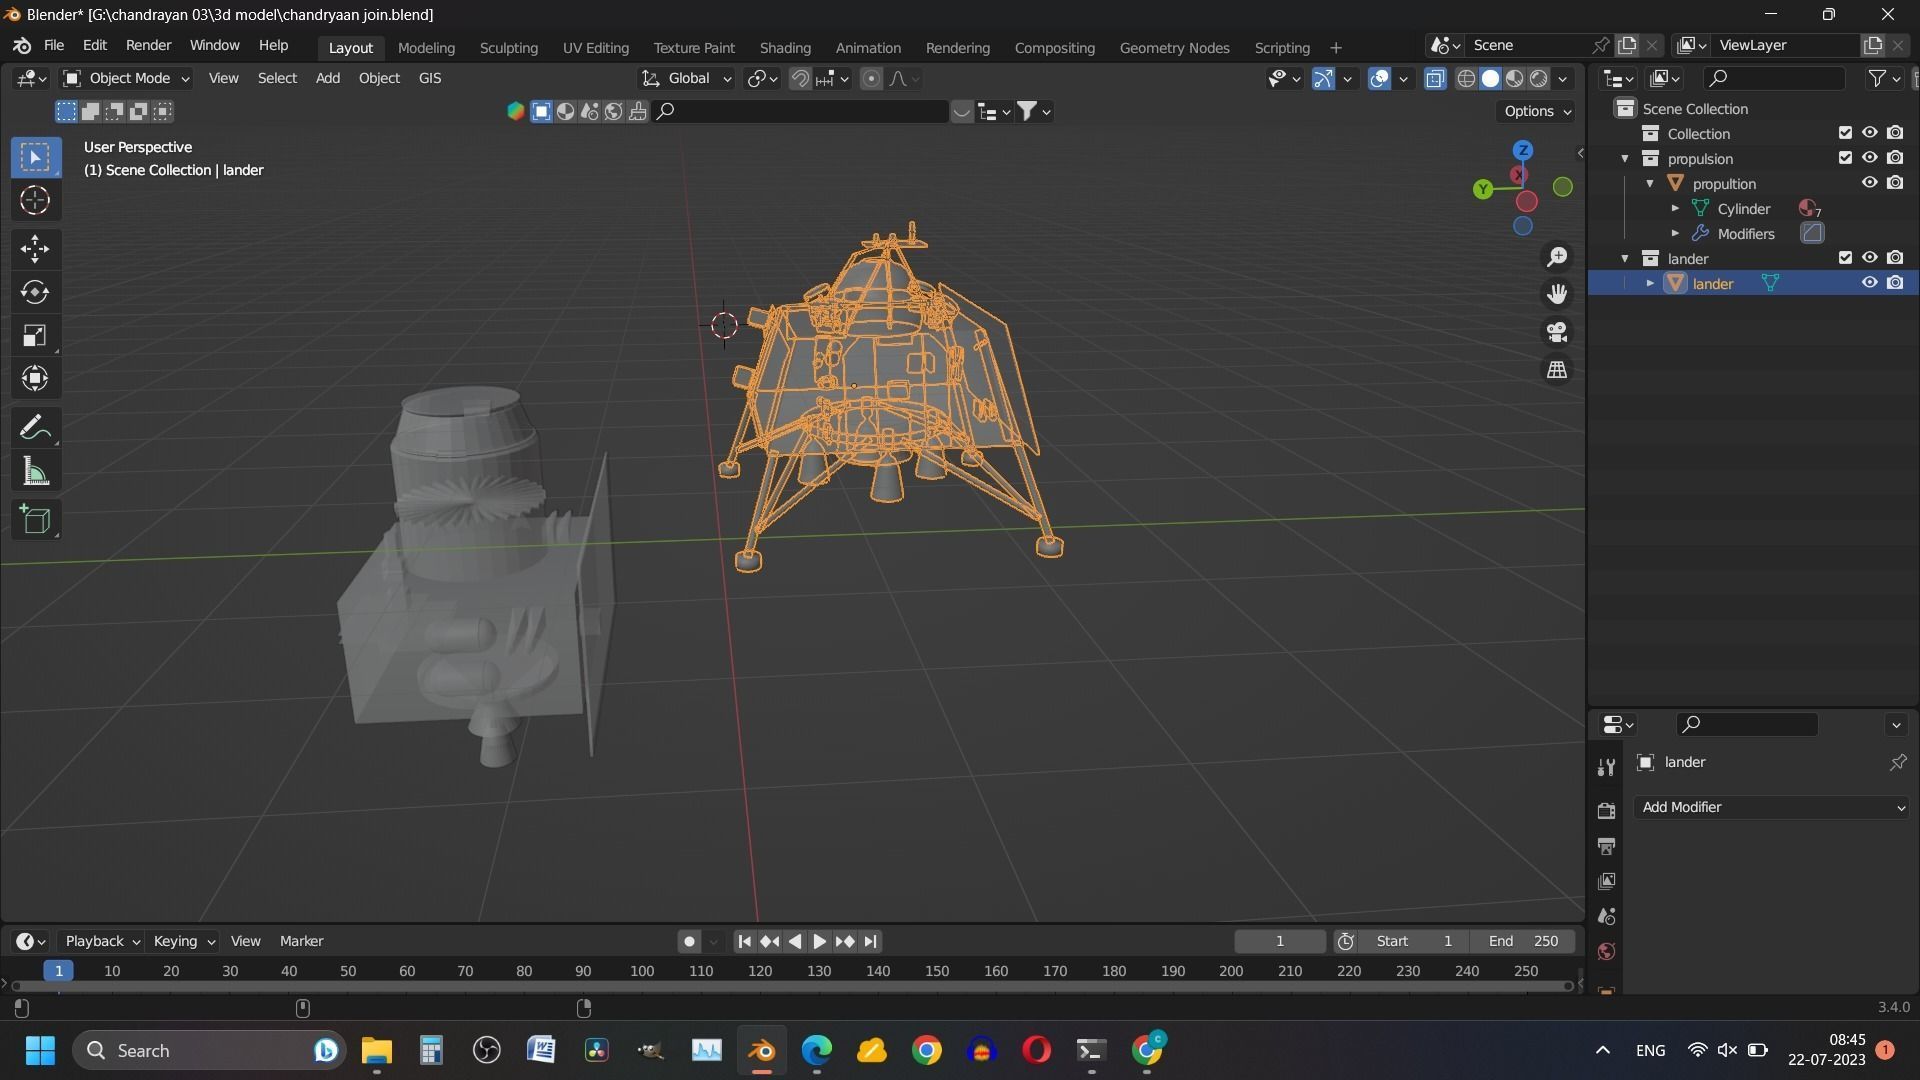Switch to orthographic grid view icon
This screenshot has height=1080, width=1920.
[x=1557, y=370]
